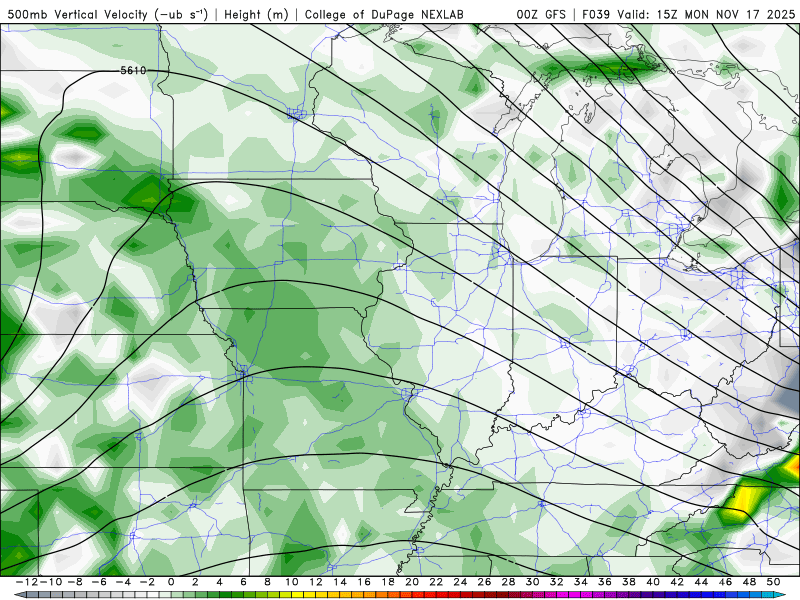Click the '4' colorbar value
Image resolution: width=800 pixels, height=600 pixels.
tap(219, 582)
